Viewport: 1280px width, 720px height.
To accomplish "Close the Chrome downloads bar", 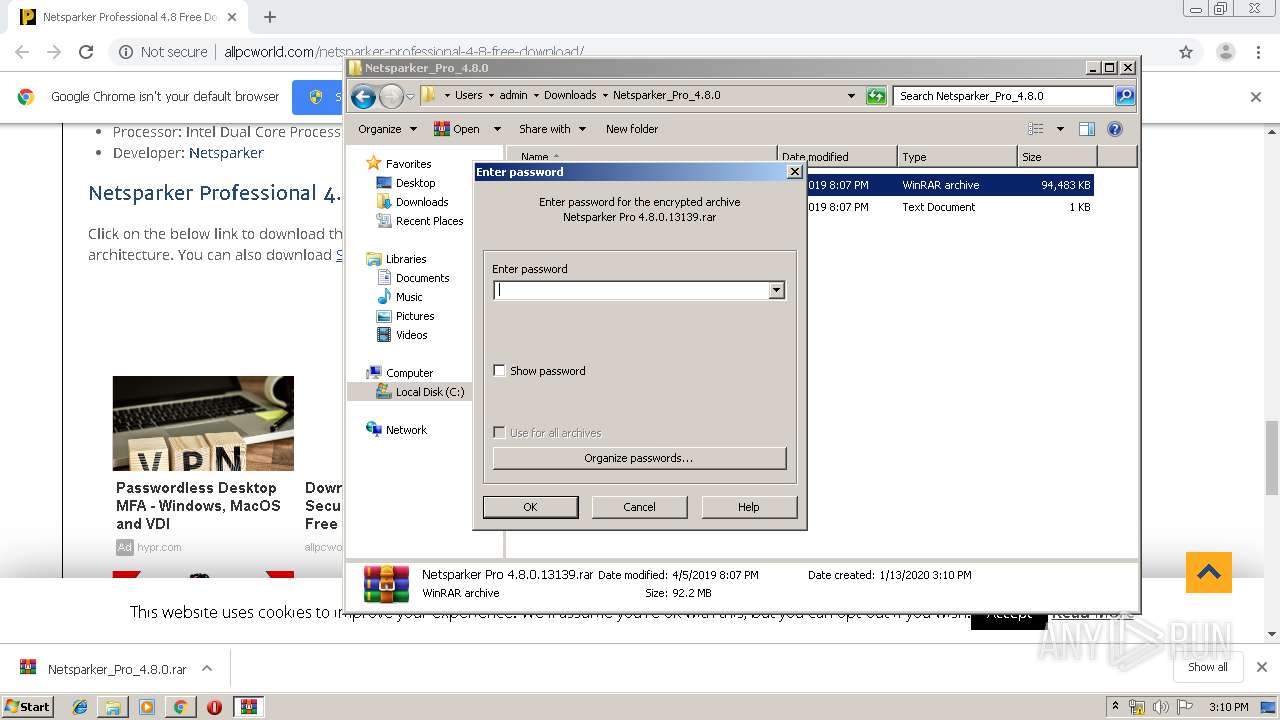I will pos(1262,667).
